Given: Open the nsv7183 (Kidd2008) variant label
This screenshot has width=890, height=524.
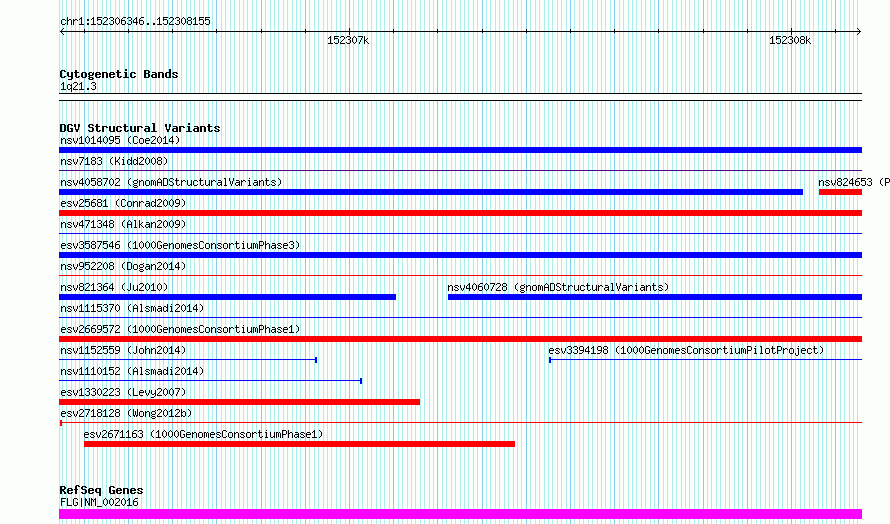Looking at the screenshot, I should click(x=114, y=161).
